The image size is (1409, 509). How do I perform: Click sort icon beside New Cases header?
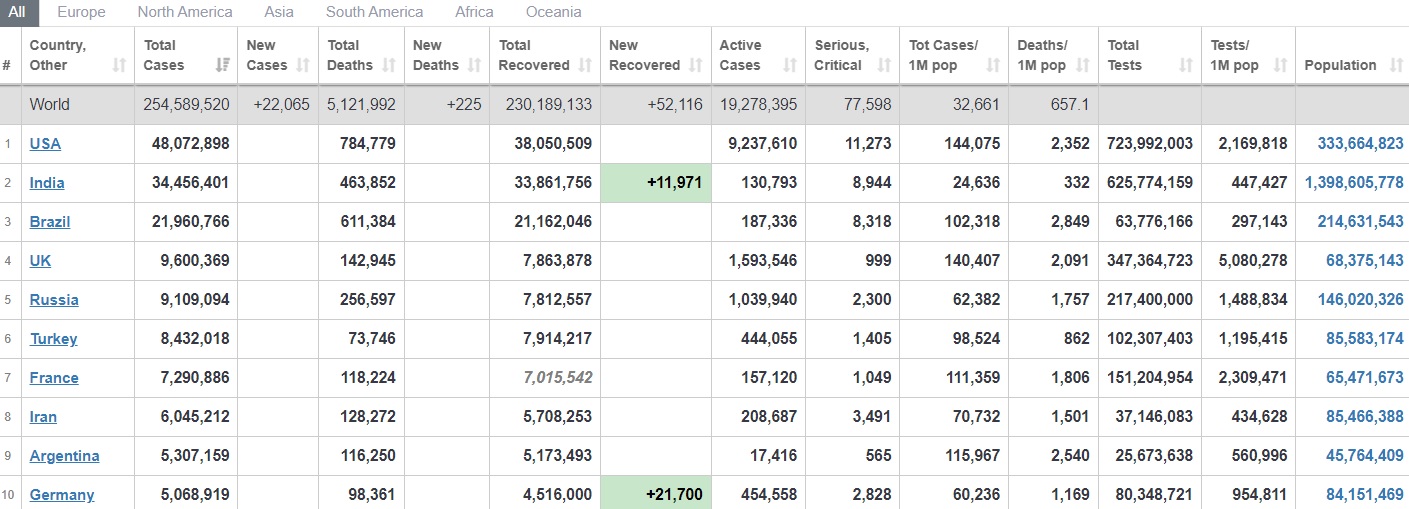click(304, 66)
